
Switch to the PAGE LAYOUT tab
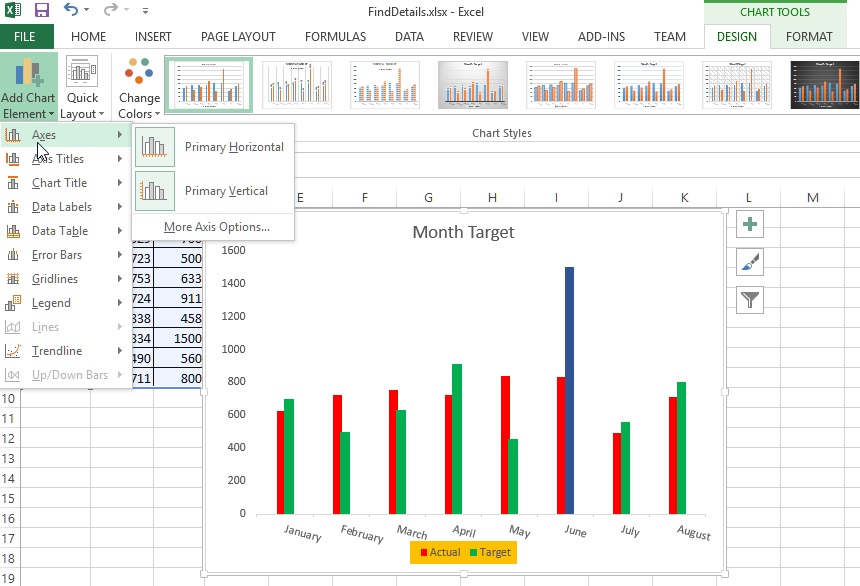[x=238, y=37]
